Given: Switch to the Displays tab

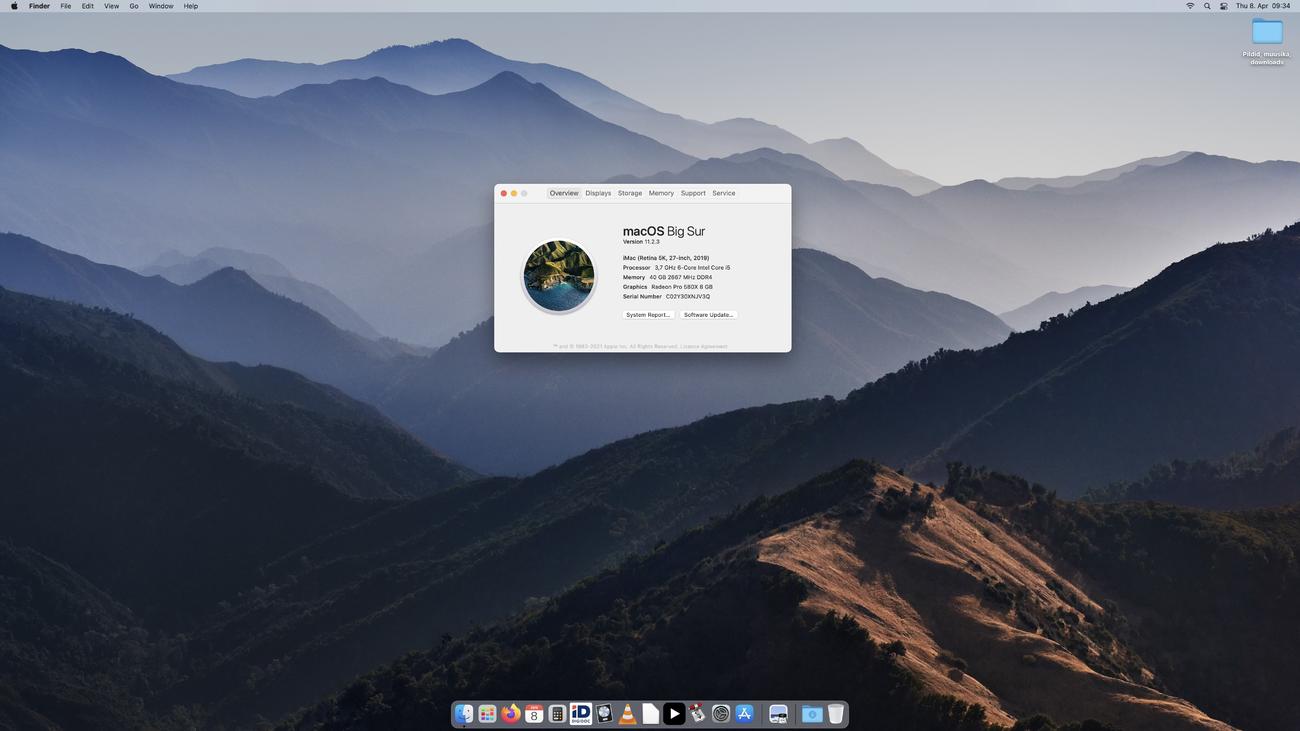Looking at the screenshot, I should point(598,193).
